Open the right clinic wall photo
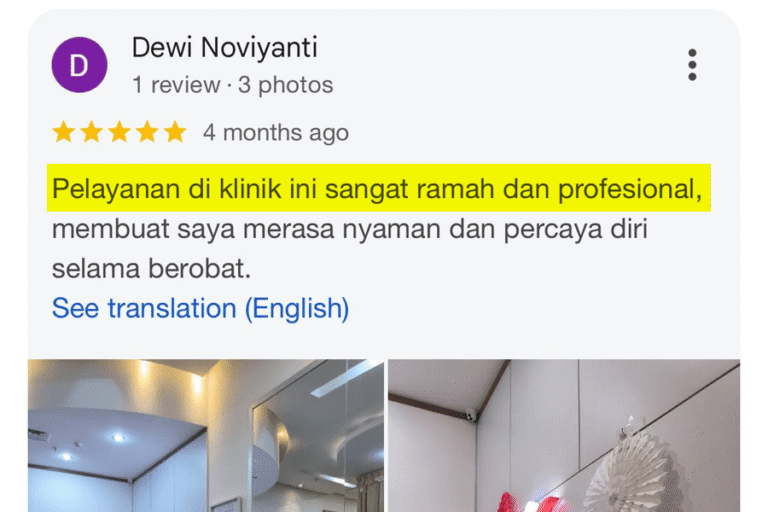 click(564, 436)
